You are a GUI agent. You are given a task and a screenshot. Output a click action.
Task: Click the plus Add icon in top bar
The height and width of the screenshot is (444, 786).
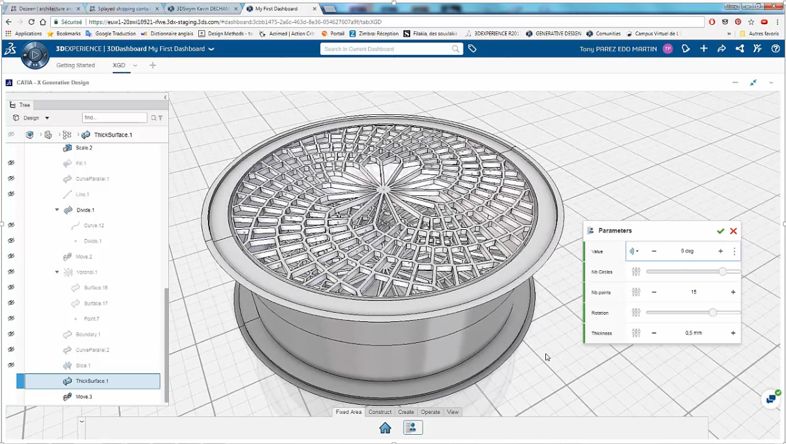click(704, 49)
